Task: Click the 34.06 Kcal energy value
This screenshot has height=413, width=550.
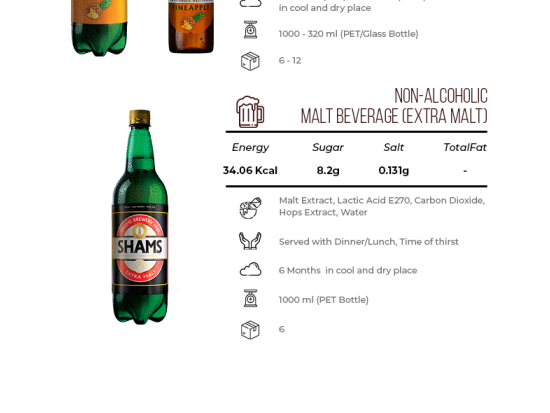Action: point(250,171)
